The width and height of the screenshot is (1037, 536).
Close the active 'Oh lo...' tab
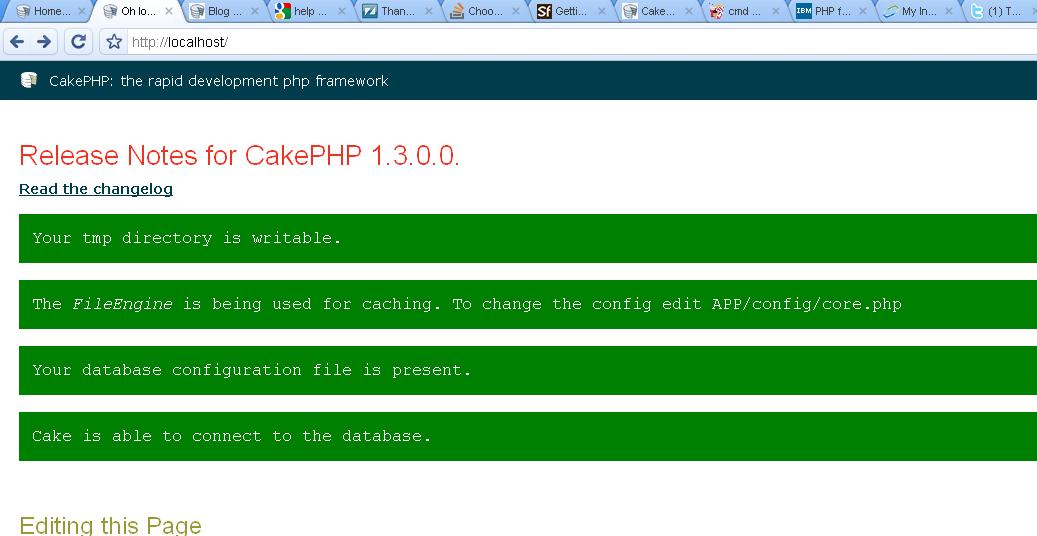click(x=169, y=12)
